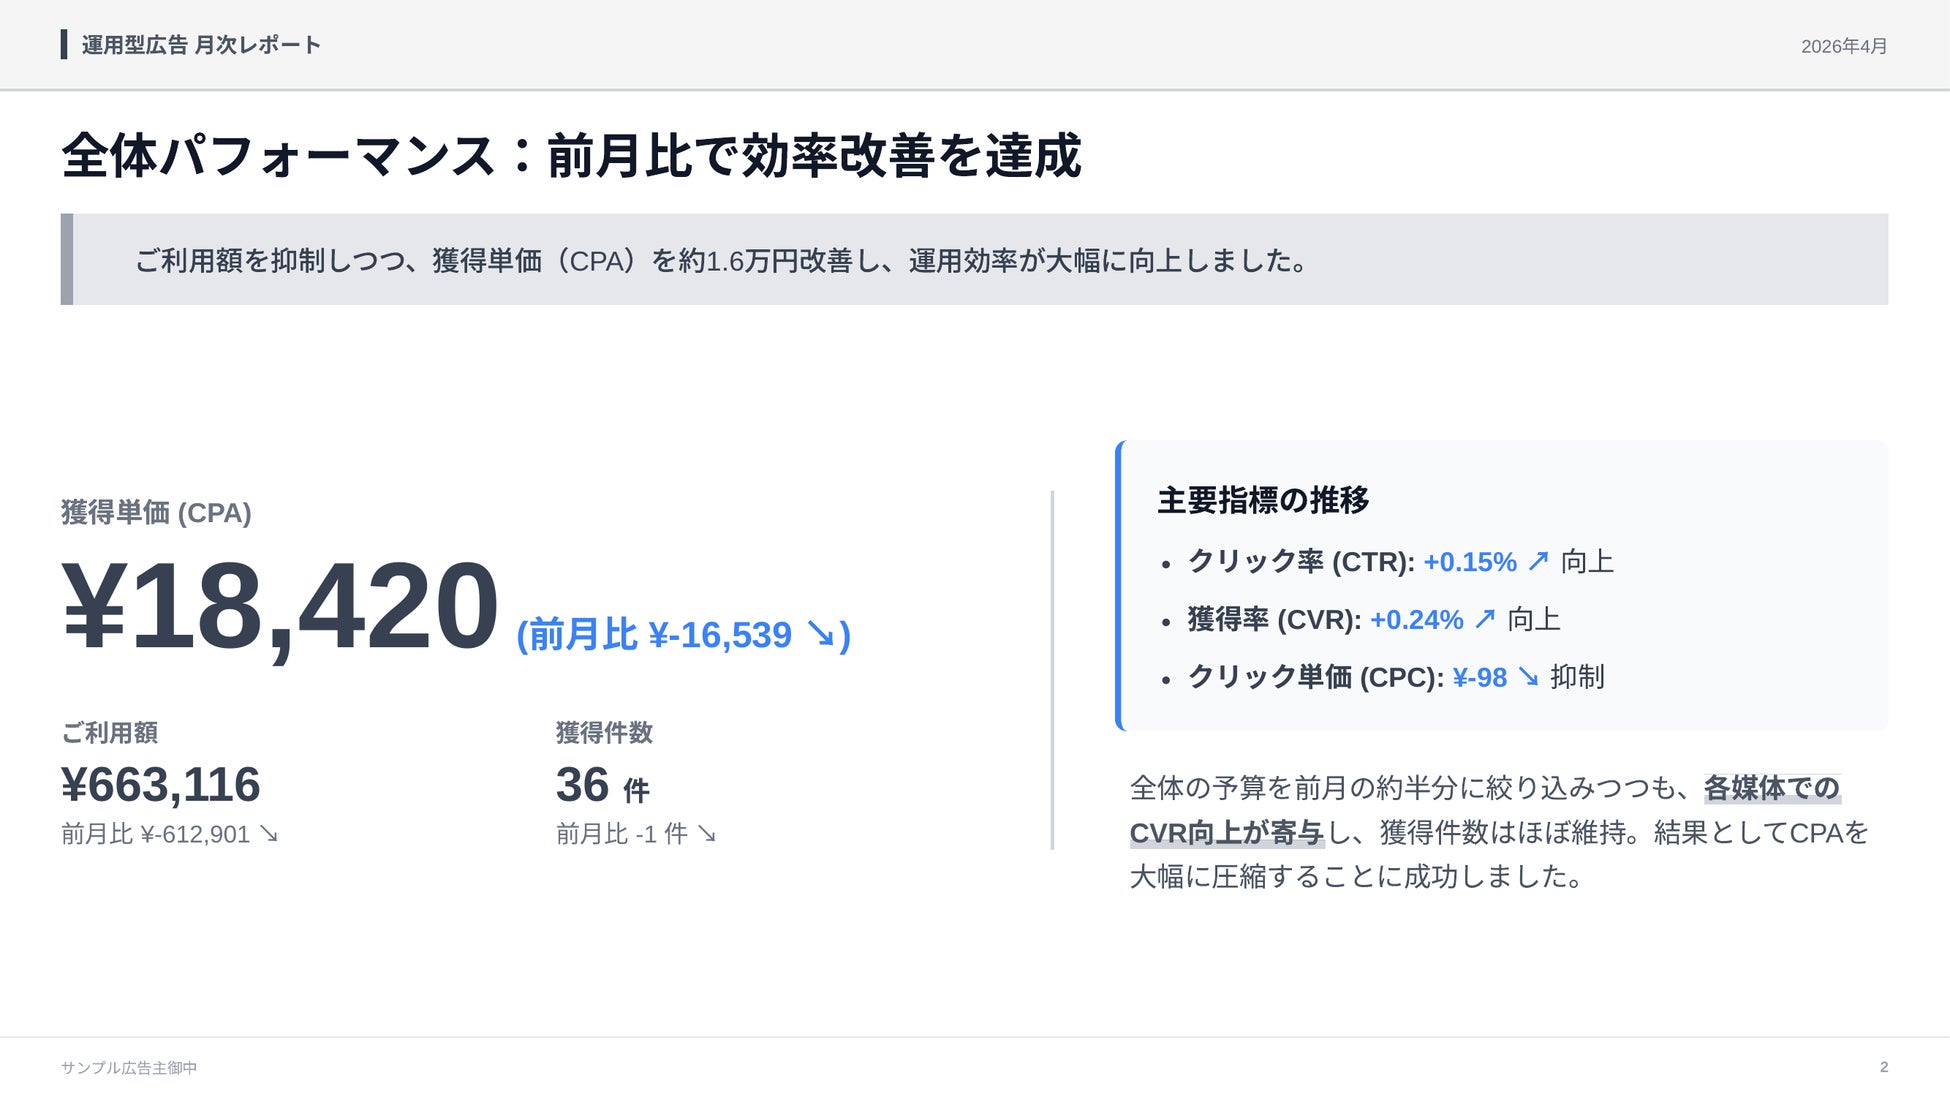Click the dark bar marker before 運用型広告 月次レポート
The height and width of the screenshot is (1097, 1950).
[64, 45]
